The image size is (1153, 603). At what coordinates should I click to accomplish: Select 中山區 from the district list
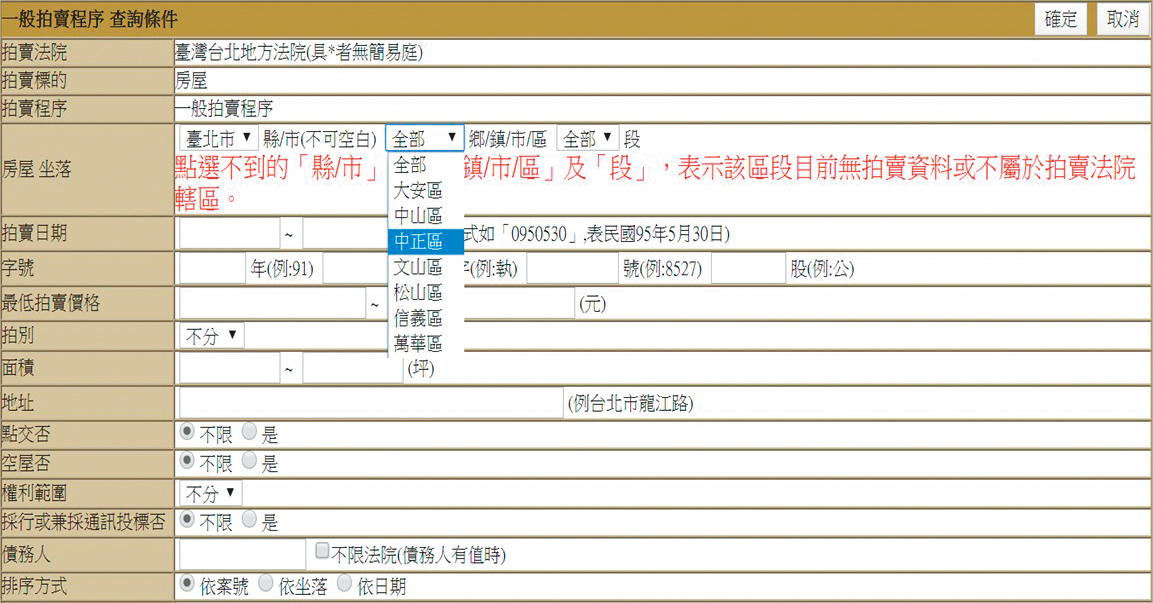click(x=425, y=216)
